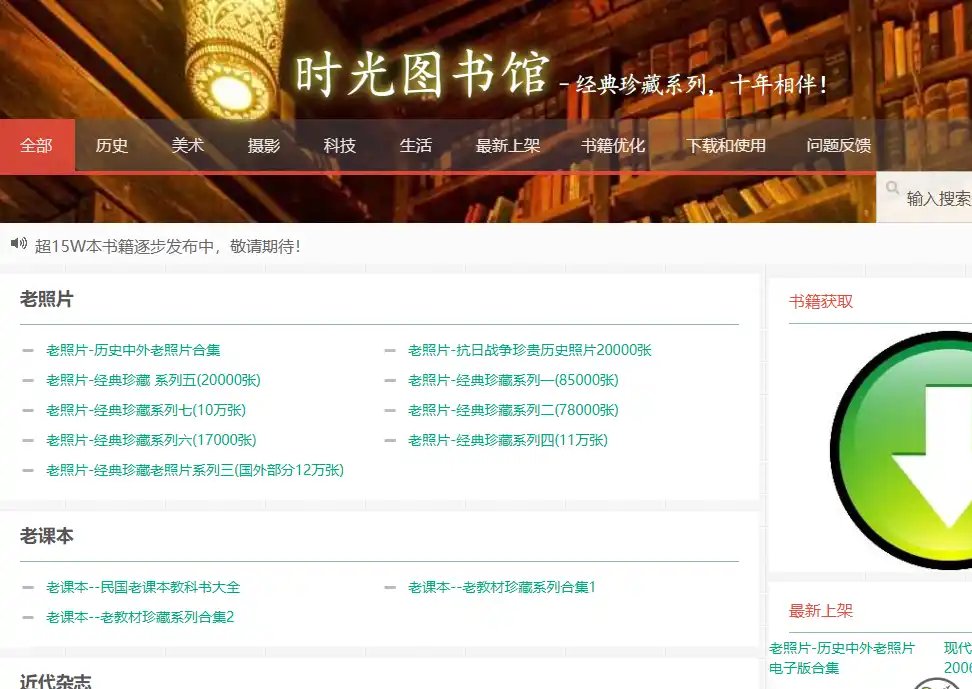Image resolution: width=972 pixels, height=689 pixels.
Task: Open the 生活 category tab
Action: click(415, 146)
